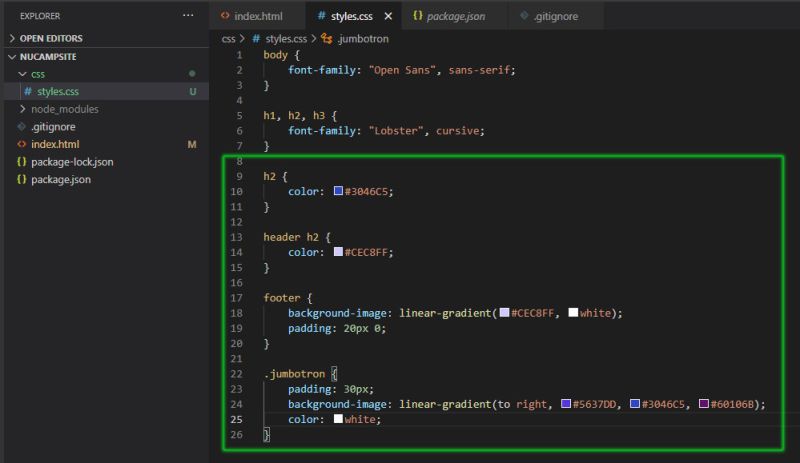Click the hash icon beside styles.css in Explorer
Viewport: 800px width, 463px height.
coord(28,91)
